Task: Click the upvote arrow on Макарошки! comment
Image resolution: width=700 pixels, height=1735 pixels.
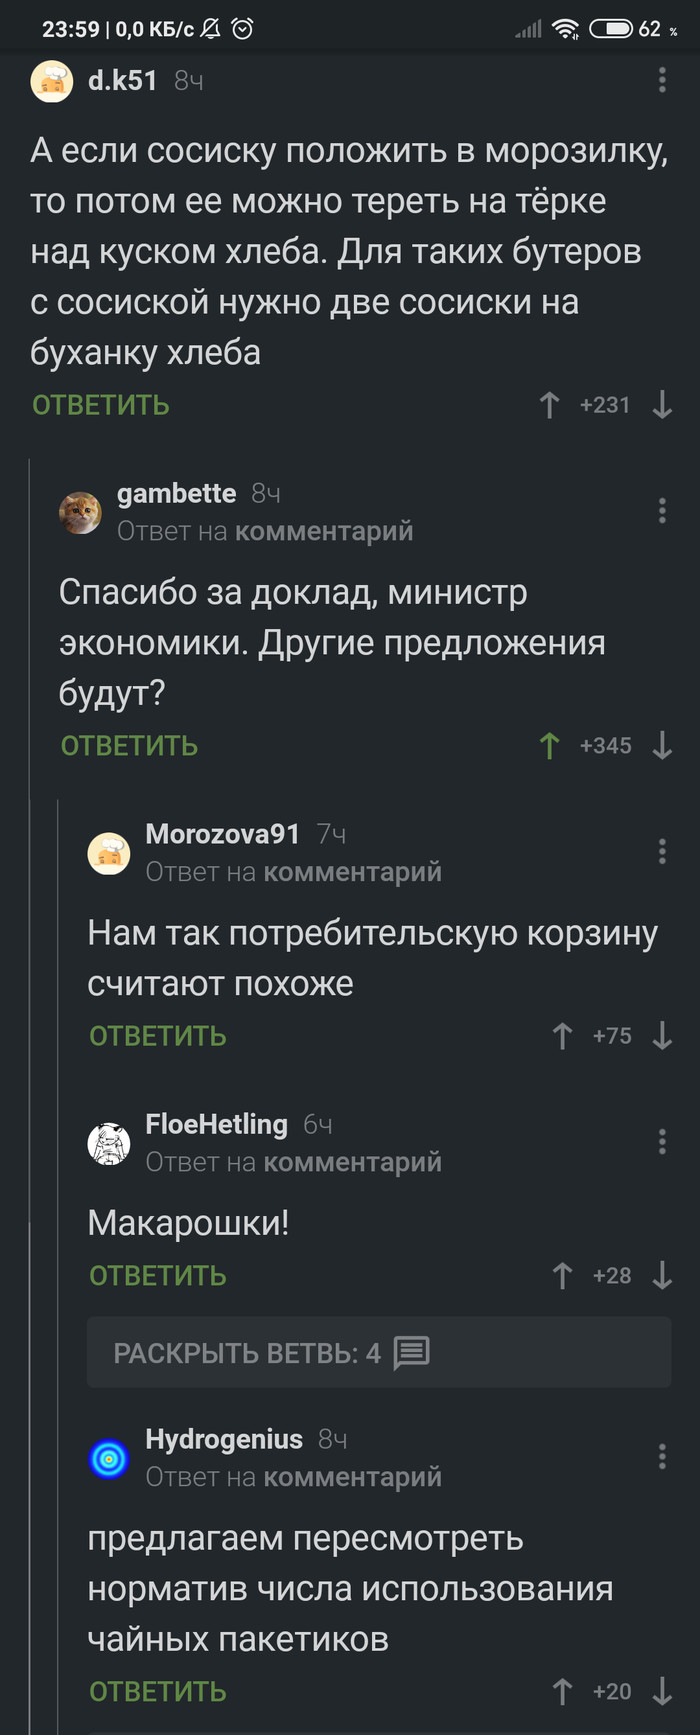Action: click(562, 1276)
